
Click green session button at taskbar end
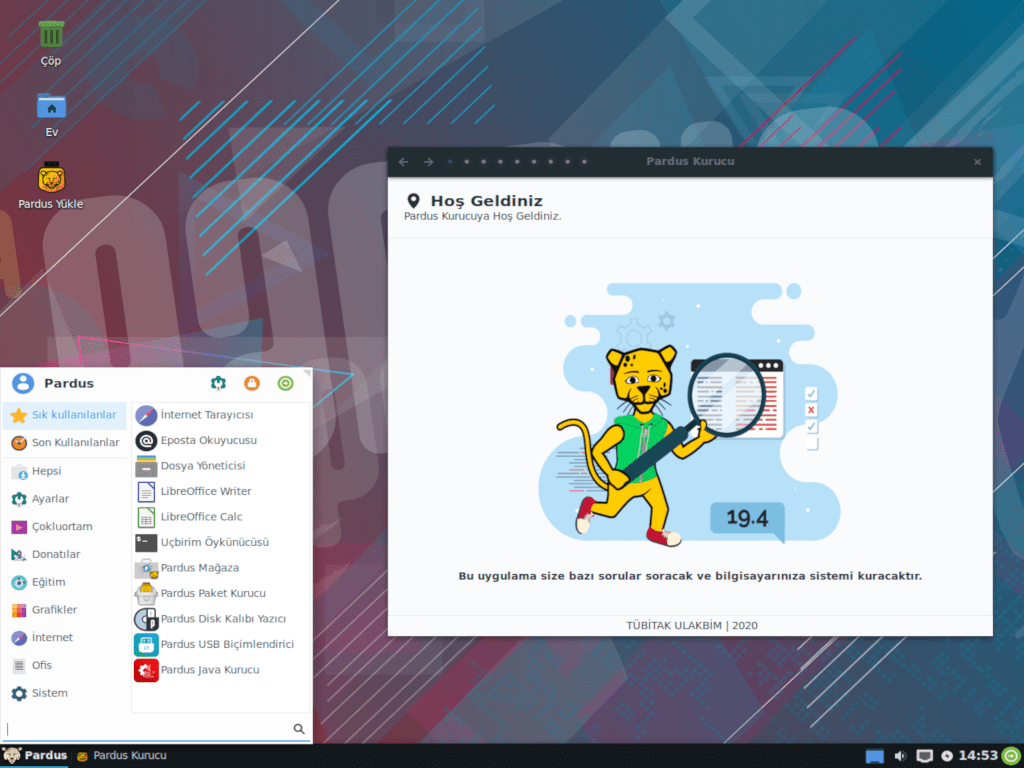point(1011,756)
